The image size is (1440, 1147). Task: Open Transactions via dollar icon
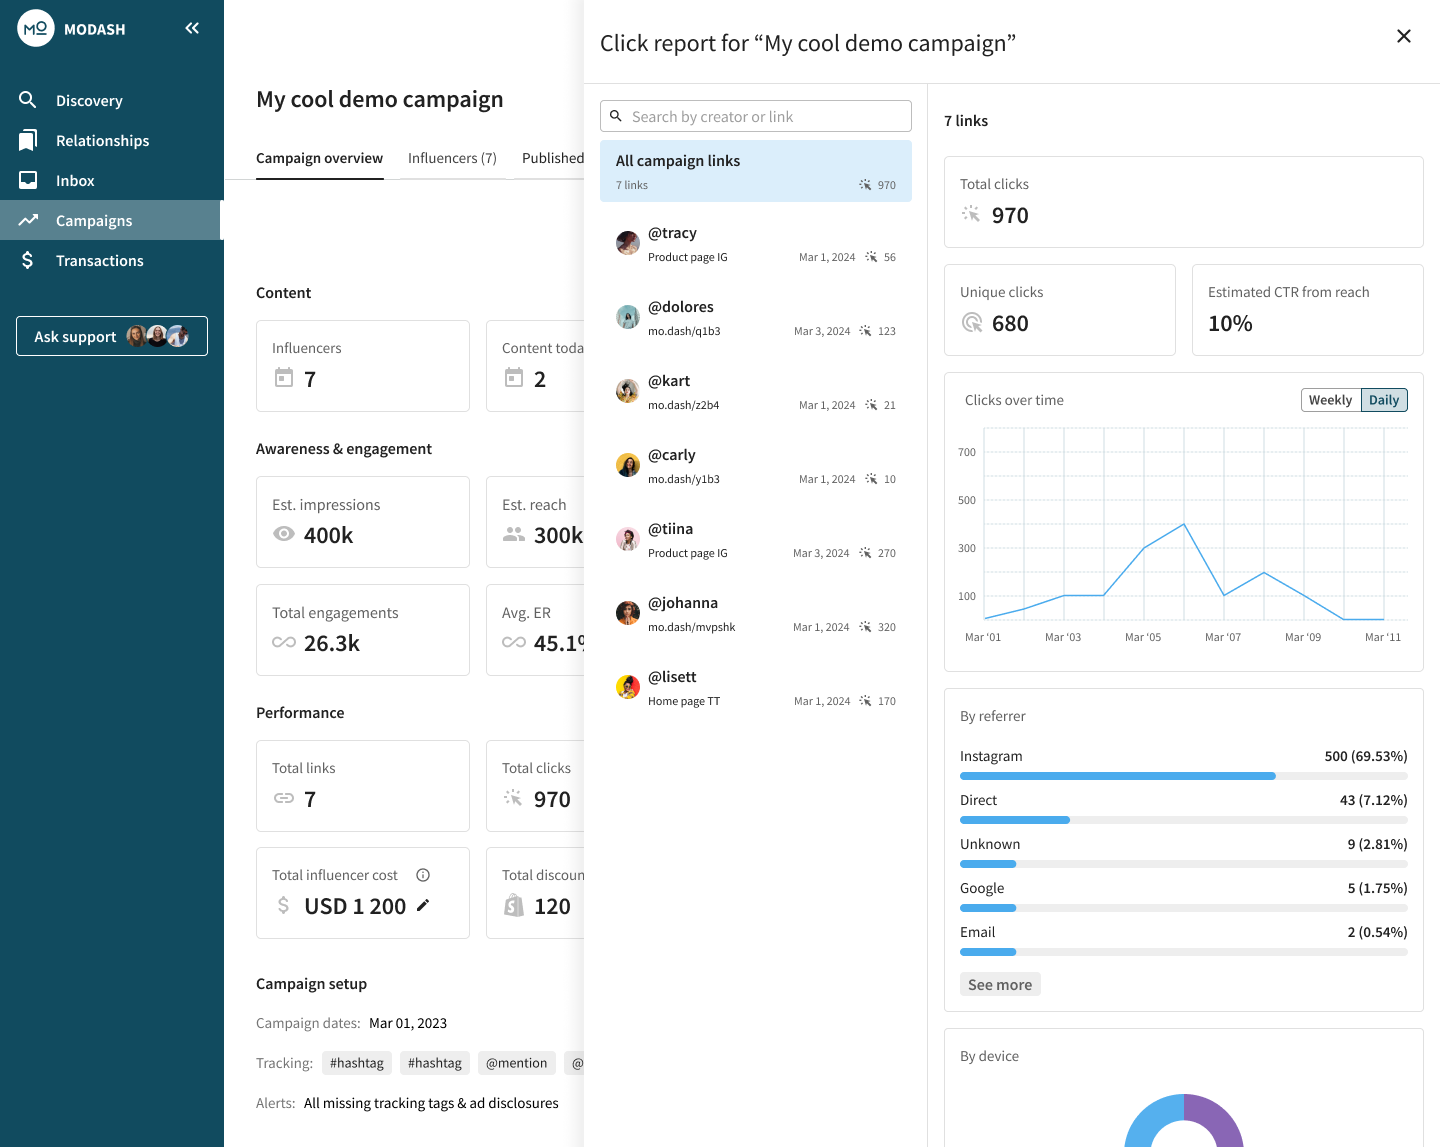[x=27, y=260]
